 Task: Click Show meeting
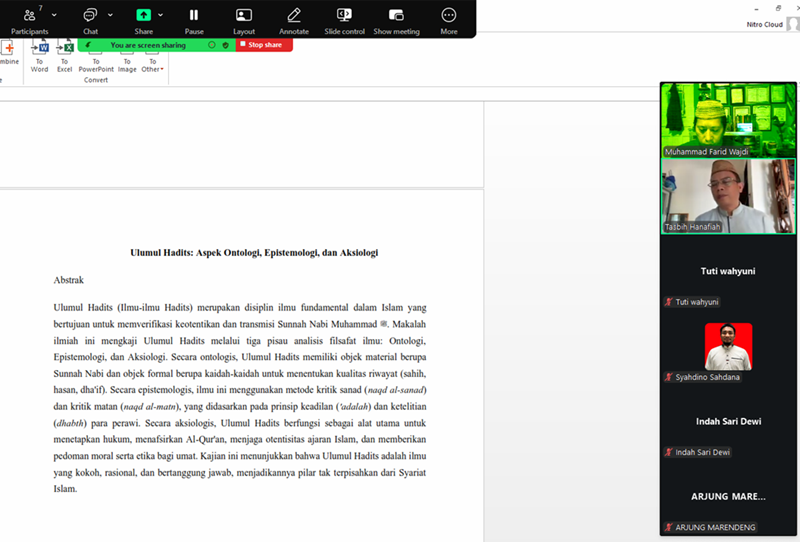(x=396, y=20)
